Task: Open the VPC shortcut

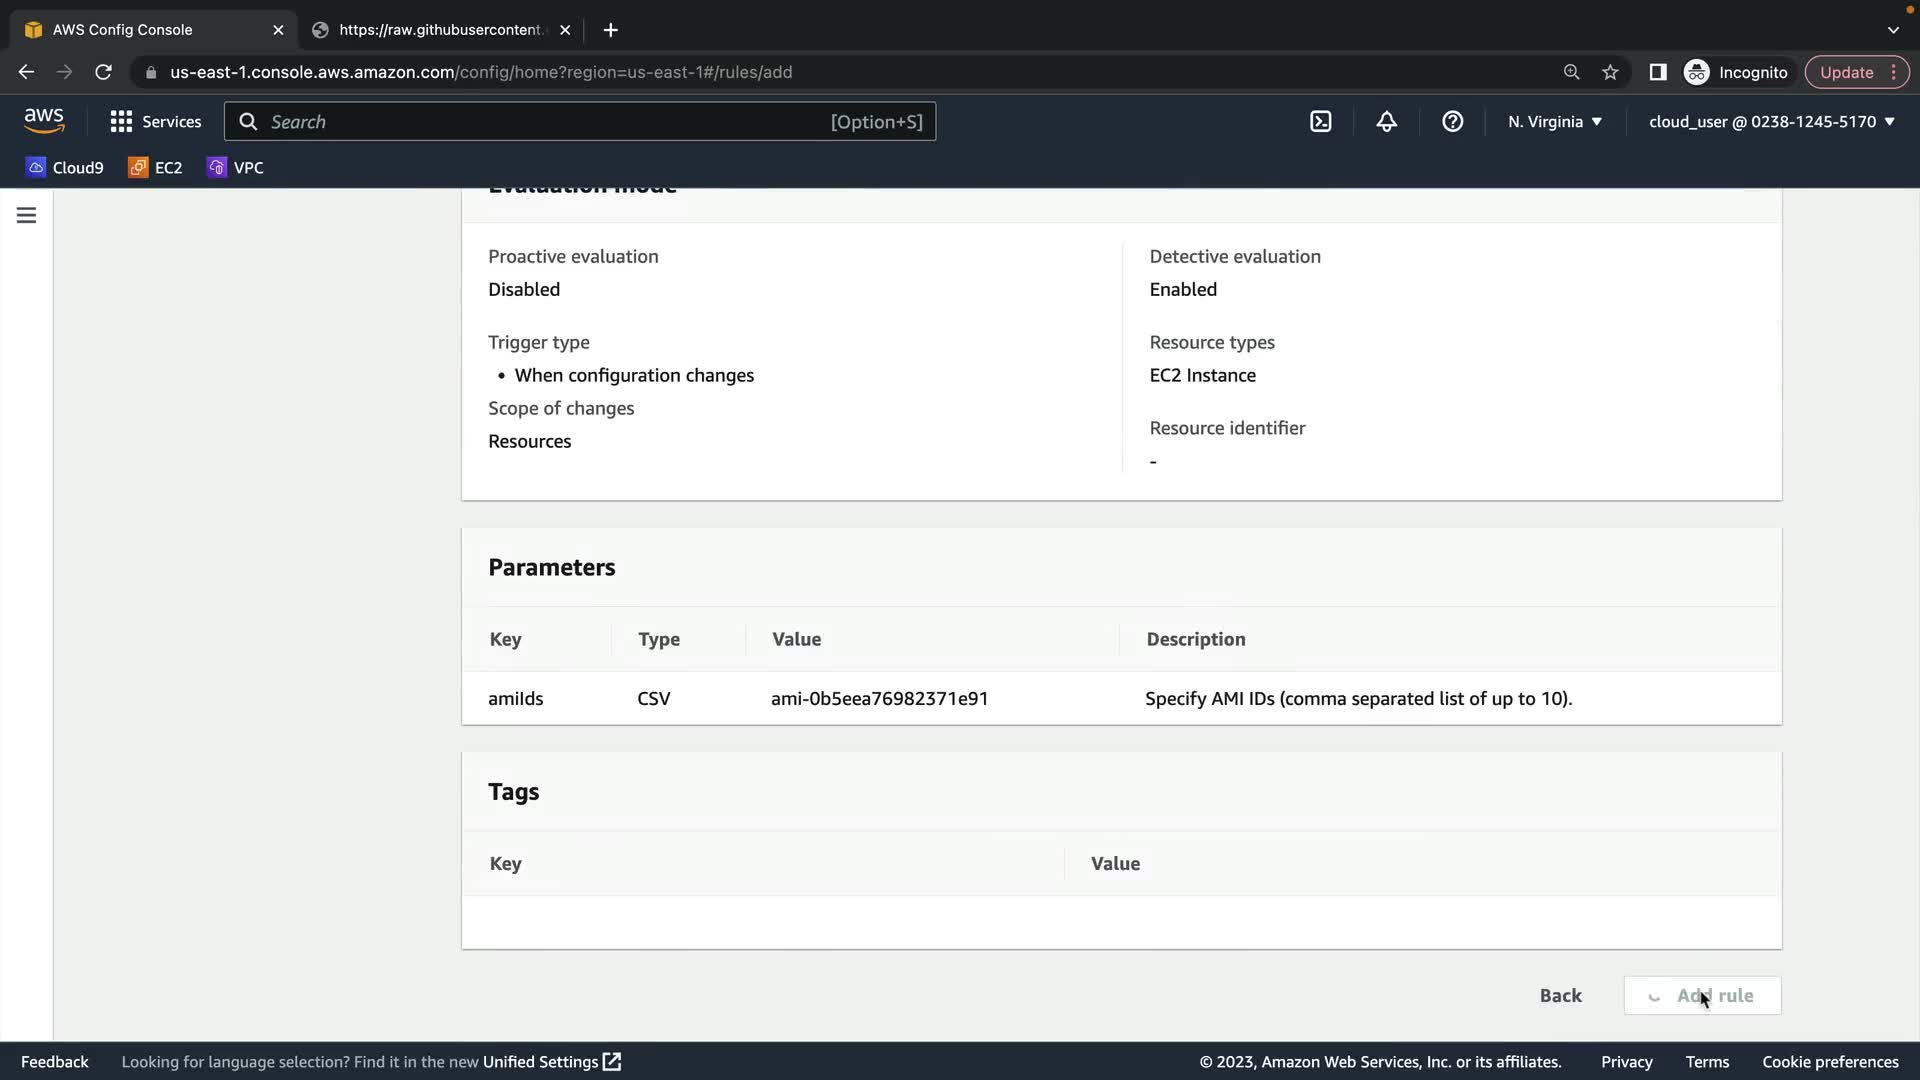Action: click(x=235, y=168)
